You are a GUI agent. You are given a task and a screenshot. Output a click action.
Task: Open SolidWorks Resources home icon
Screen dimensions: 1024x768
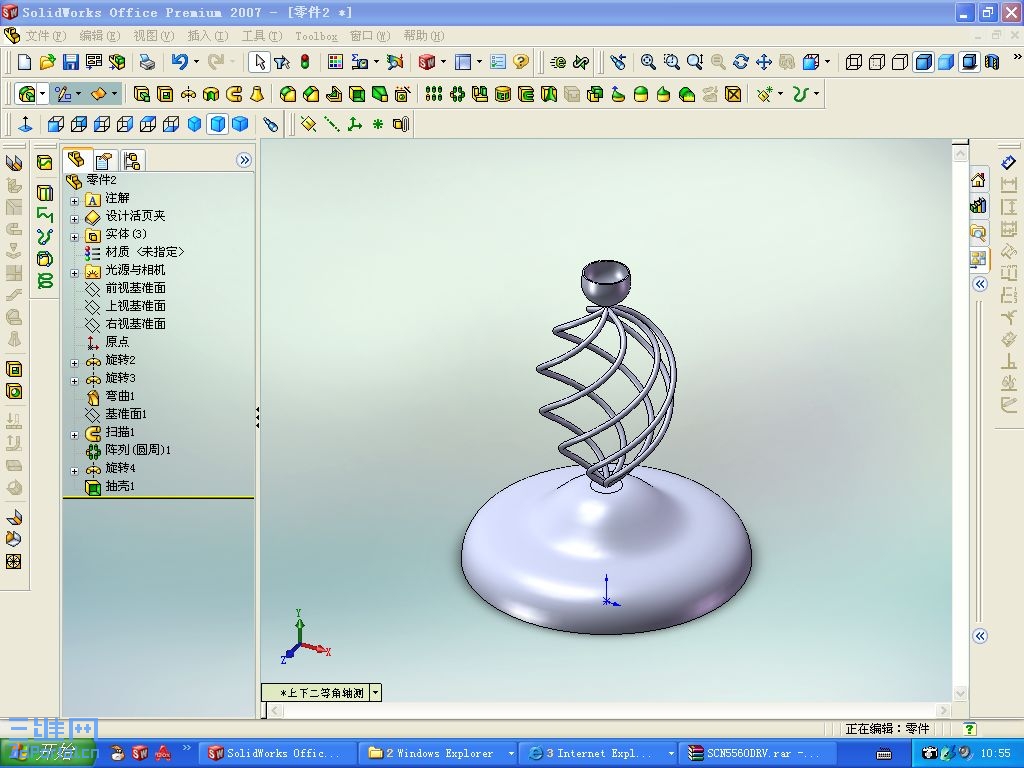978,180
